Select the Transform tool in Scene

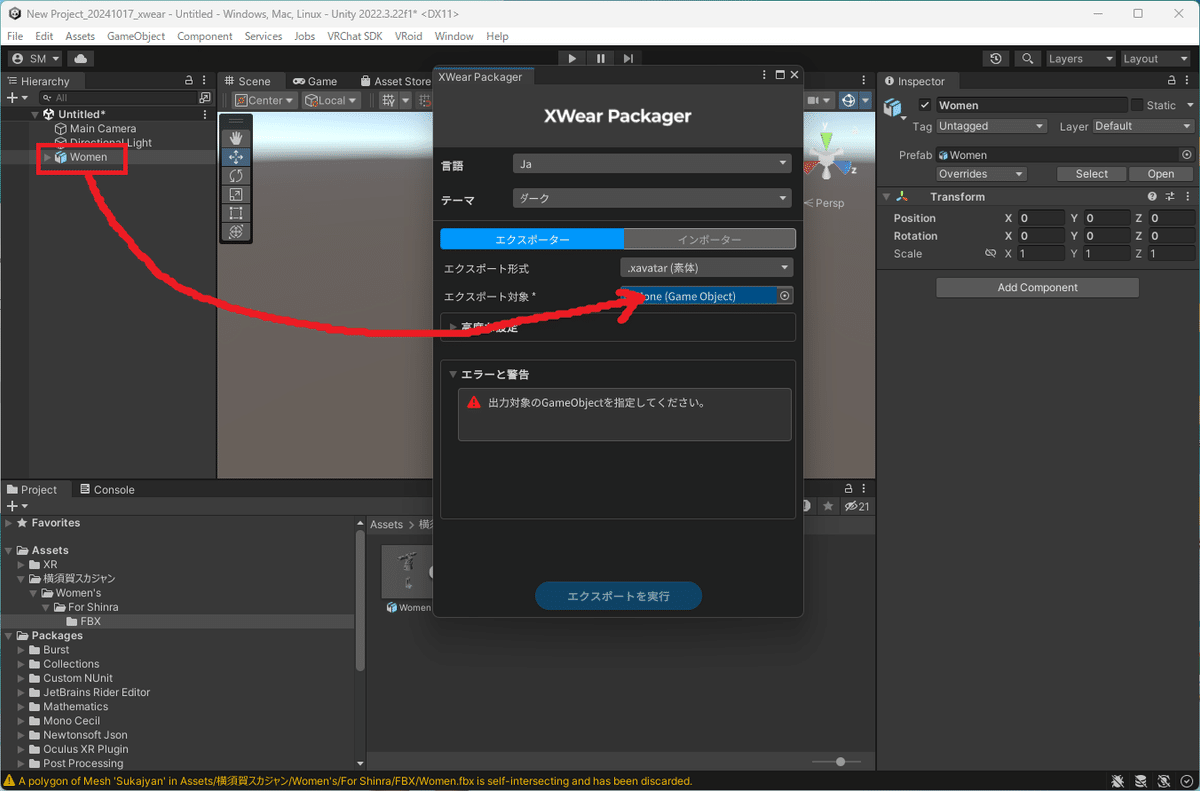coord(236,231)
